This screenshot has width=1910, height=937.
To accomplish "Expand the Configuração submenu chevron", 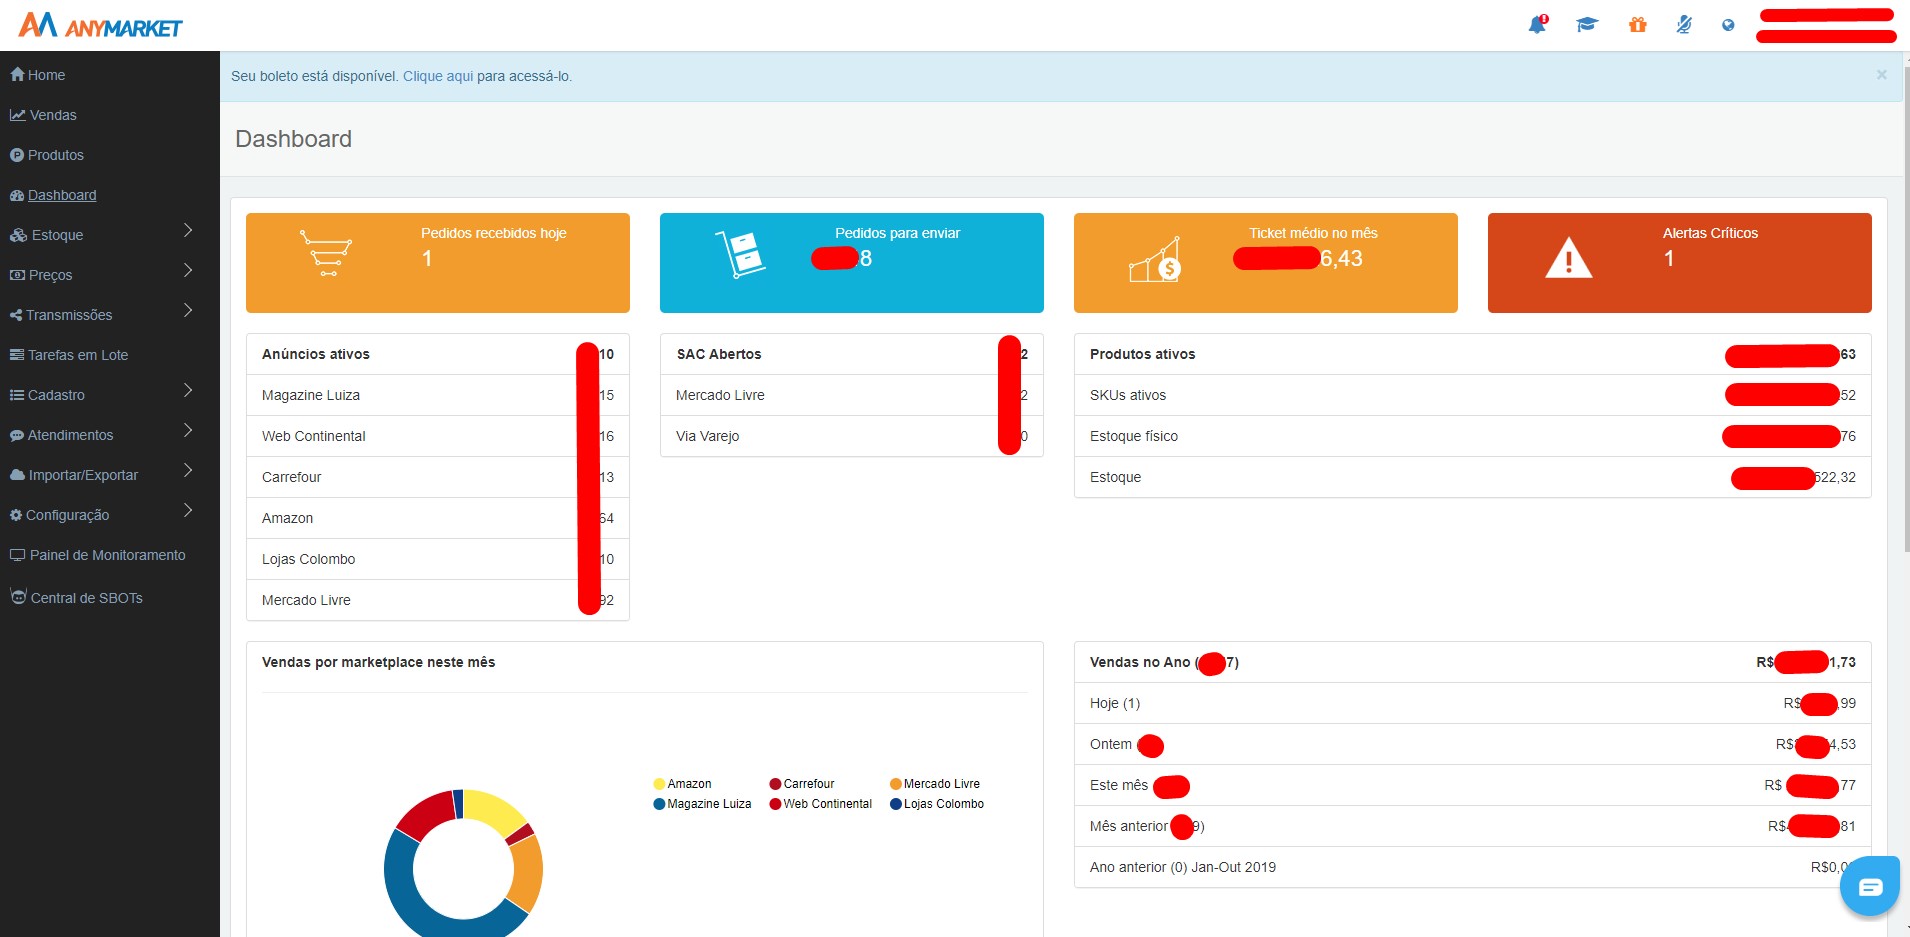I will coord(188,511).
